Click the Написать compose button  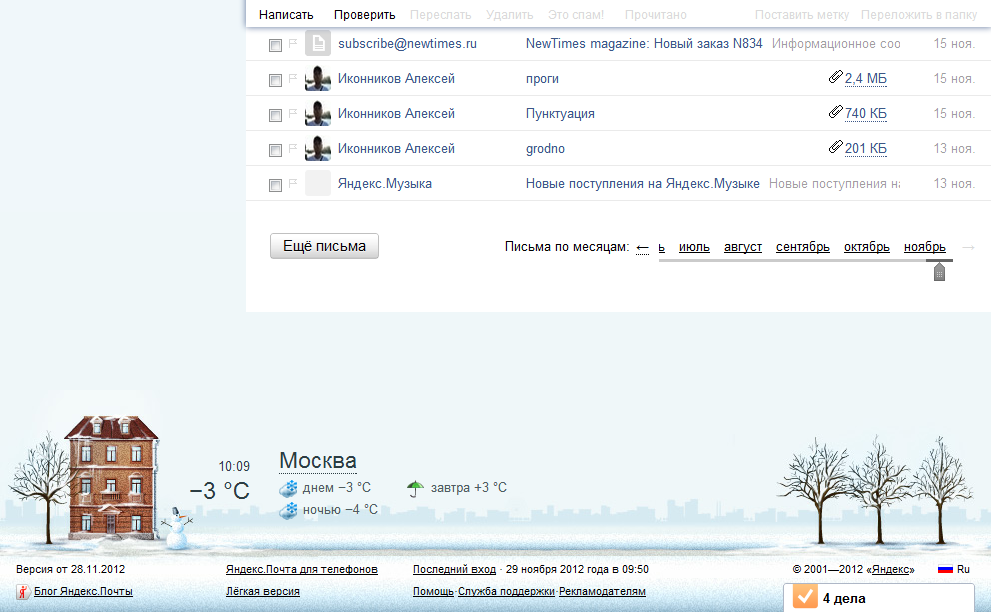tap(286, 15)
